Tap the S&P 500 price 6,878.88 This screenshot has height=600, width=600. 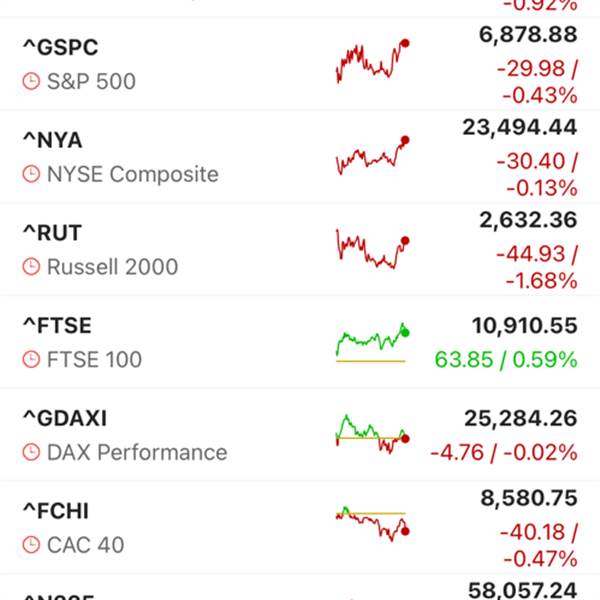[528, 35]
